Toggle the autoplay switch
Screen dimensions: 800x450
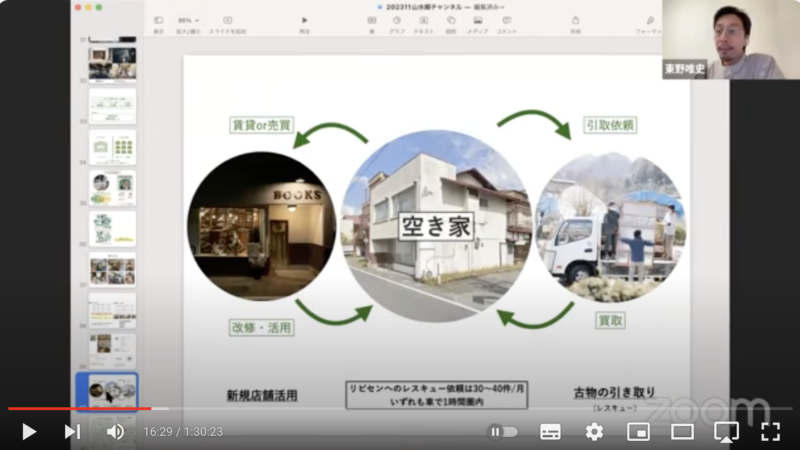click(x=502, y=431)
